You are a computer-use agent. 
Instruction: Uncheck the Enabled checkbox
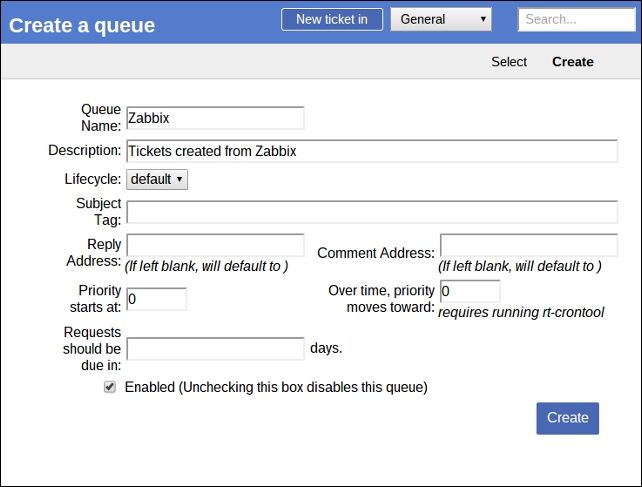(x=110, y=387)
